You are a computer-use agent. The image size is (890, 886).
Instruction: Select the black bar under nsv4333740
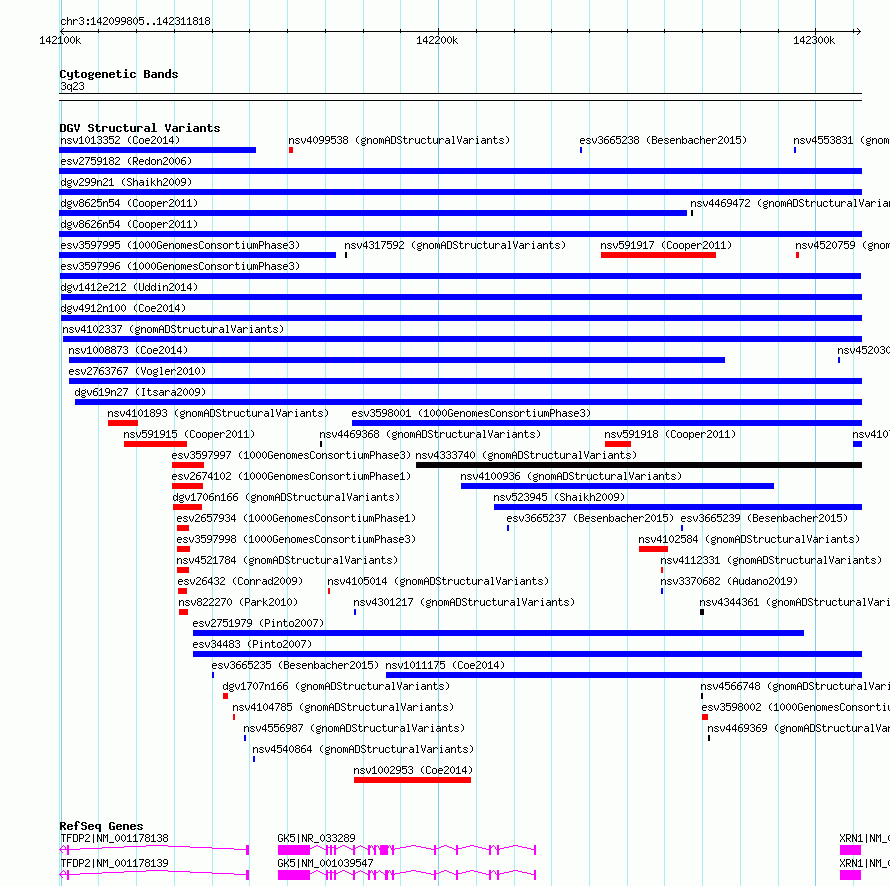pos(639,465)
